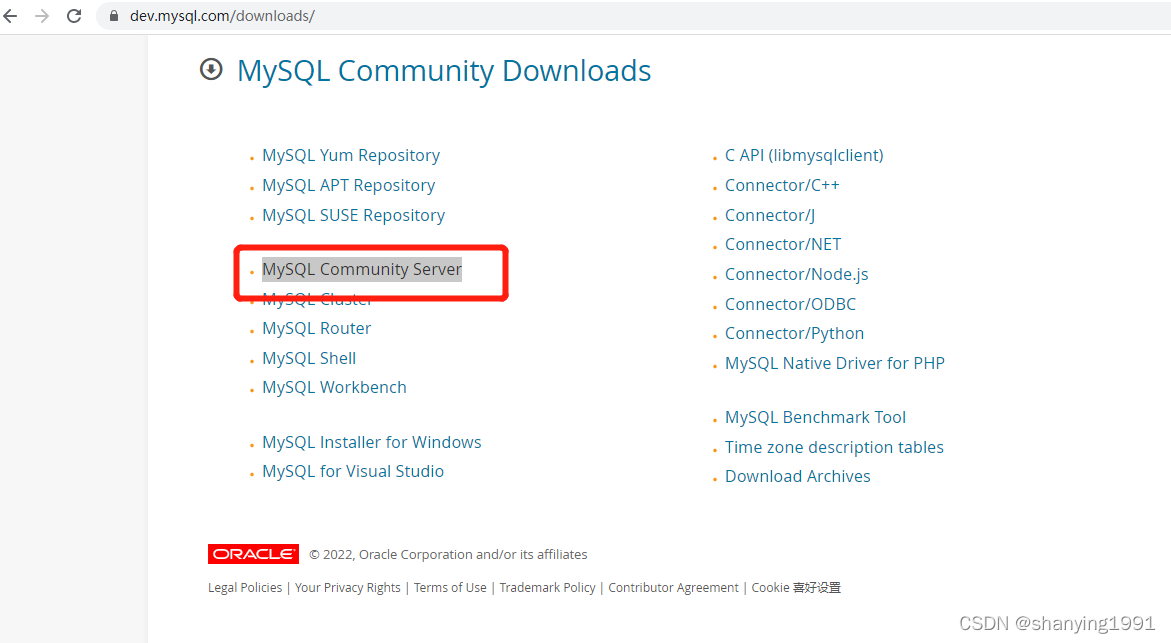
Task: Open Contributor Agreement footer link
Action: tap(673, 588)
